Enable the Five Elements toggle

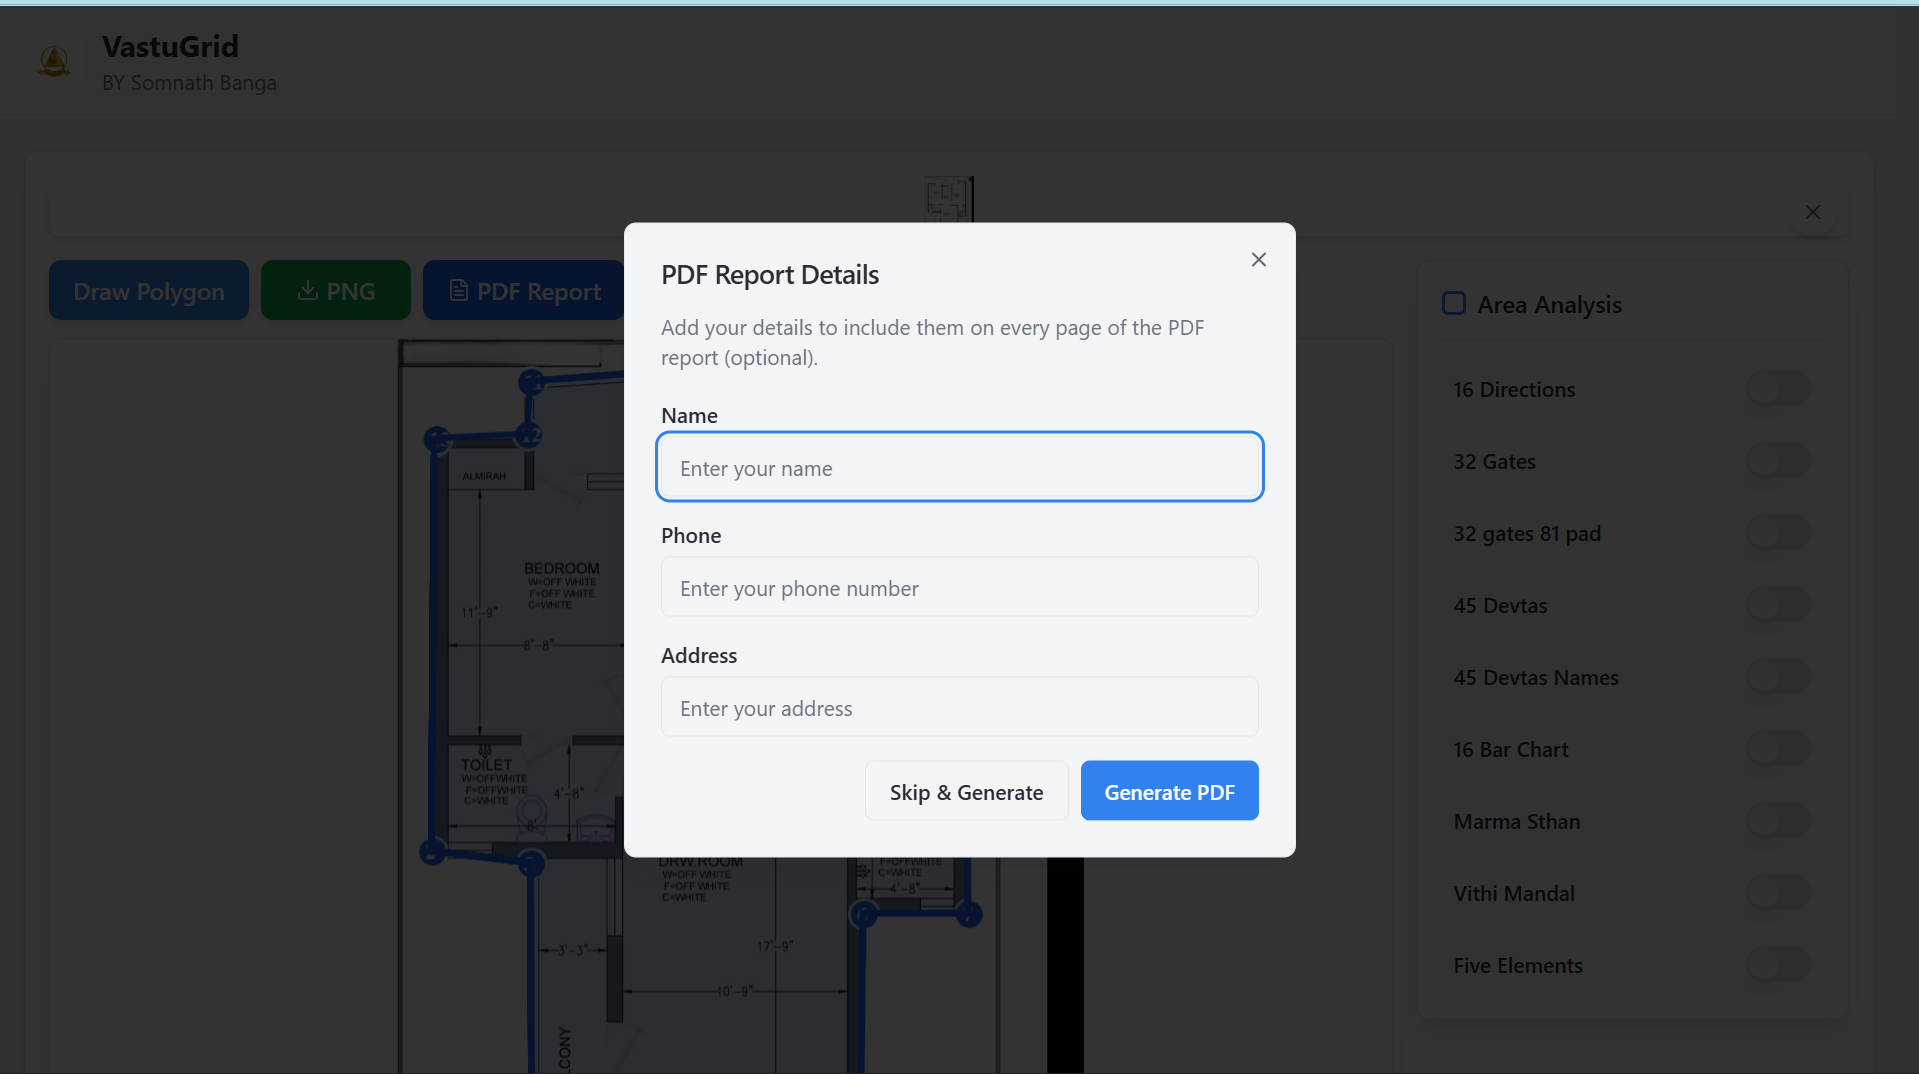point(1779,964)
